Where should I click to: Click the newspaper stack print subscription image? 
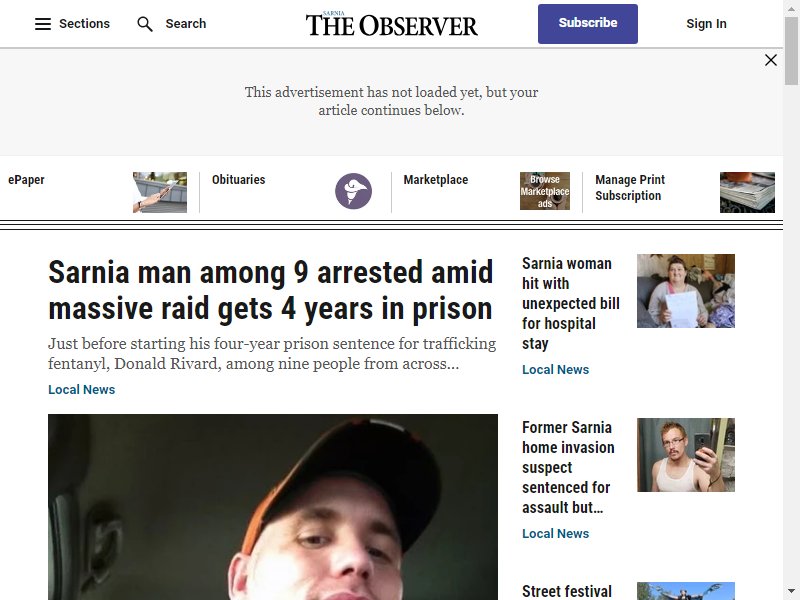747,192
